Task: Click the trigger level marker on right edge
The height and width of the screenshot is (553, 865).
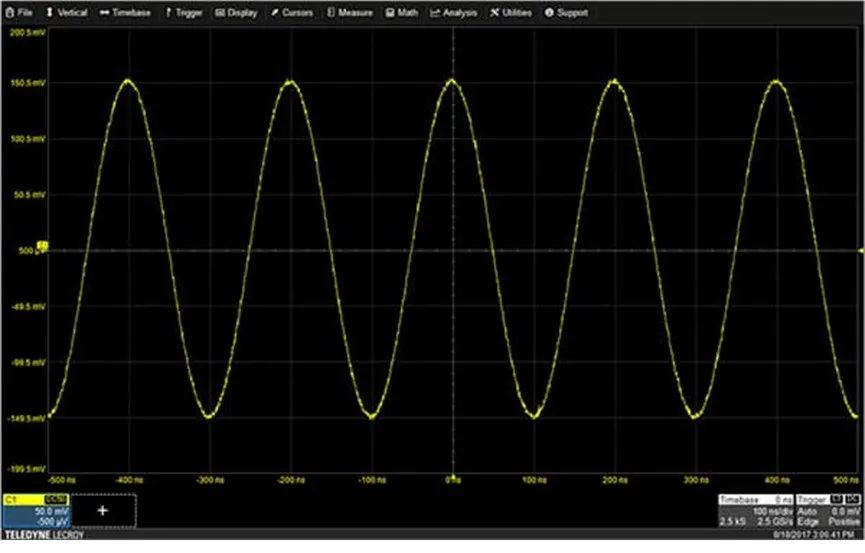Action: 859,250
